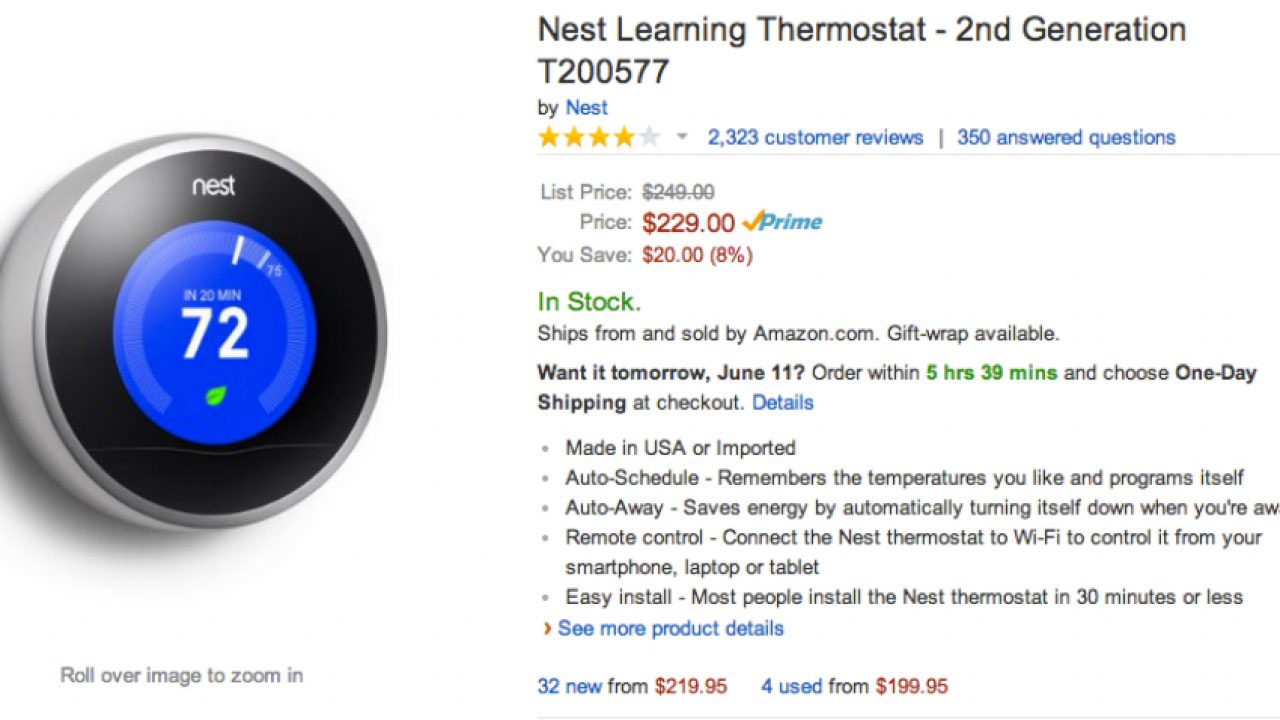Click the Prime logo beside the price
This screenshot has height=720, width=1280.
click(x=783, y=222)
